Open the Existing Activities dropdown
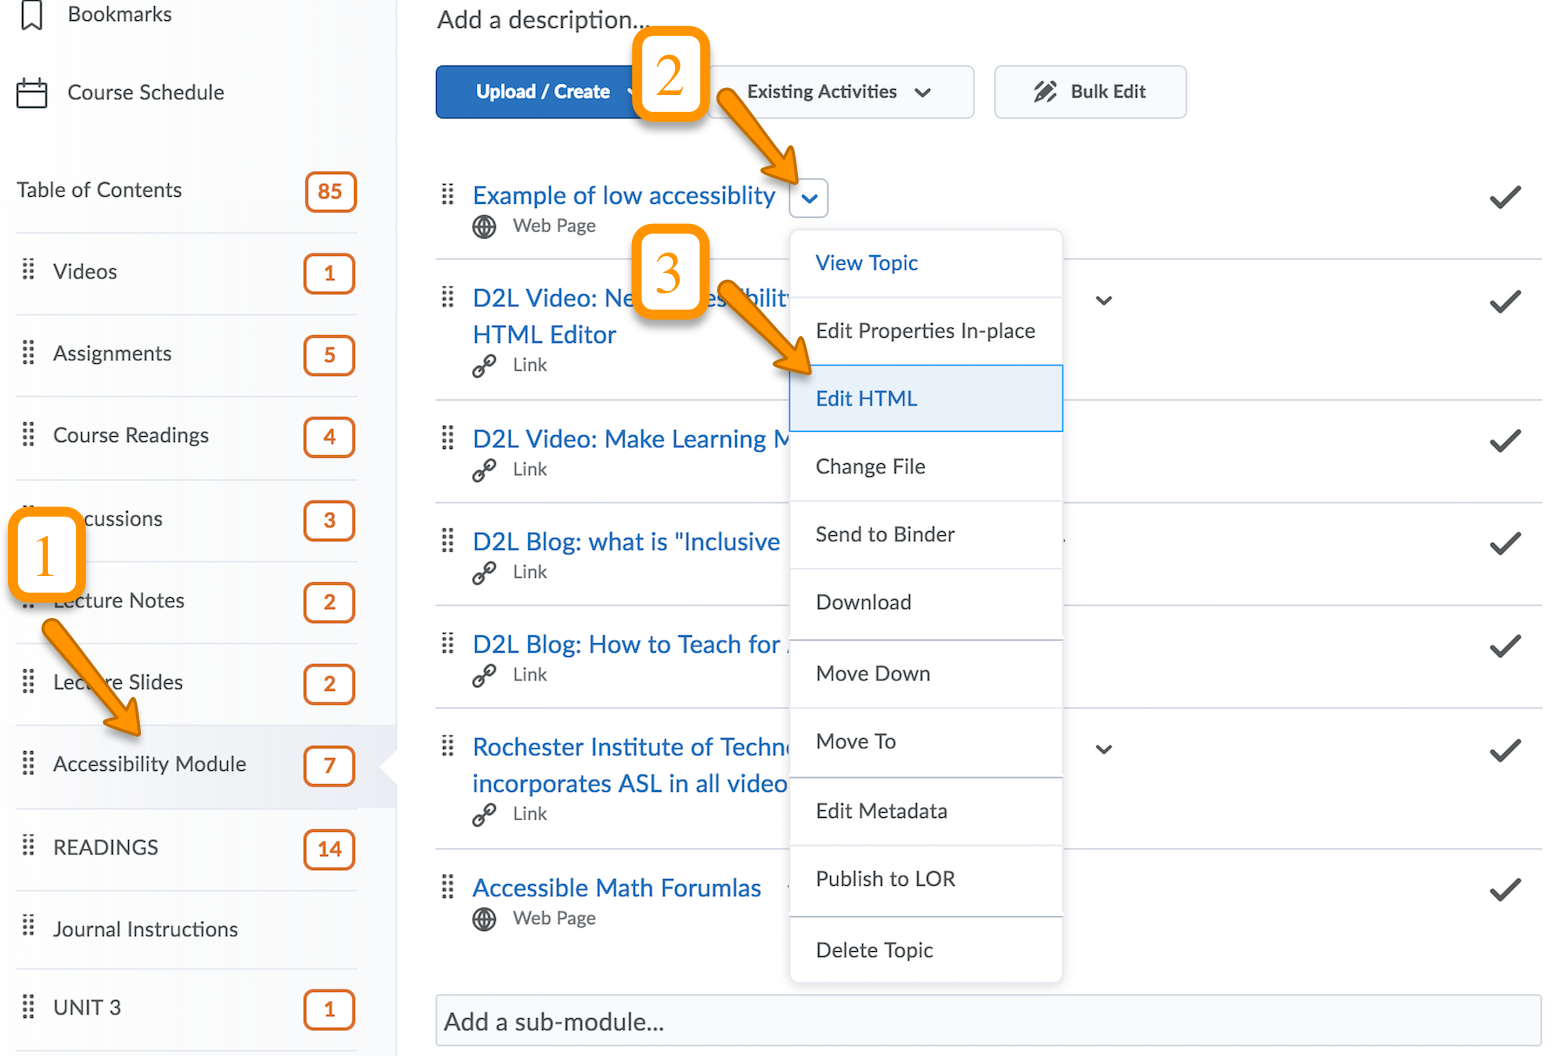 pos(840,92)
